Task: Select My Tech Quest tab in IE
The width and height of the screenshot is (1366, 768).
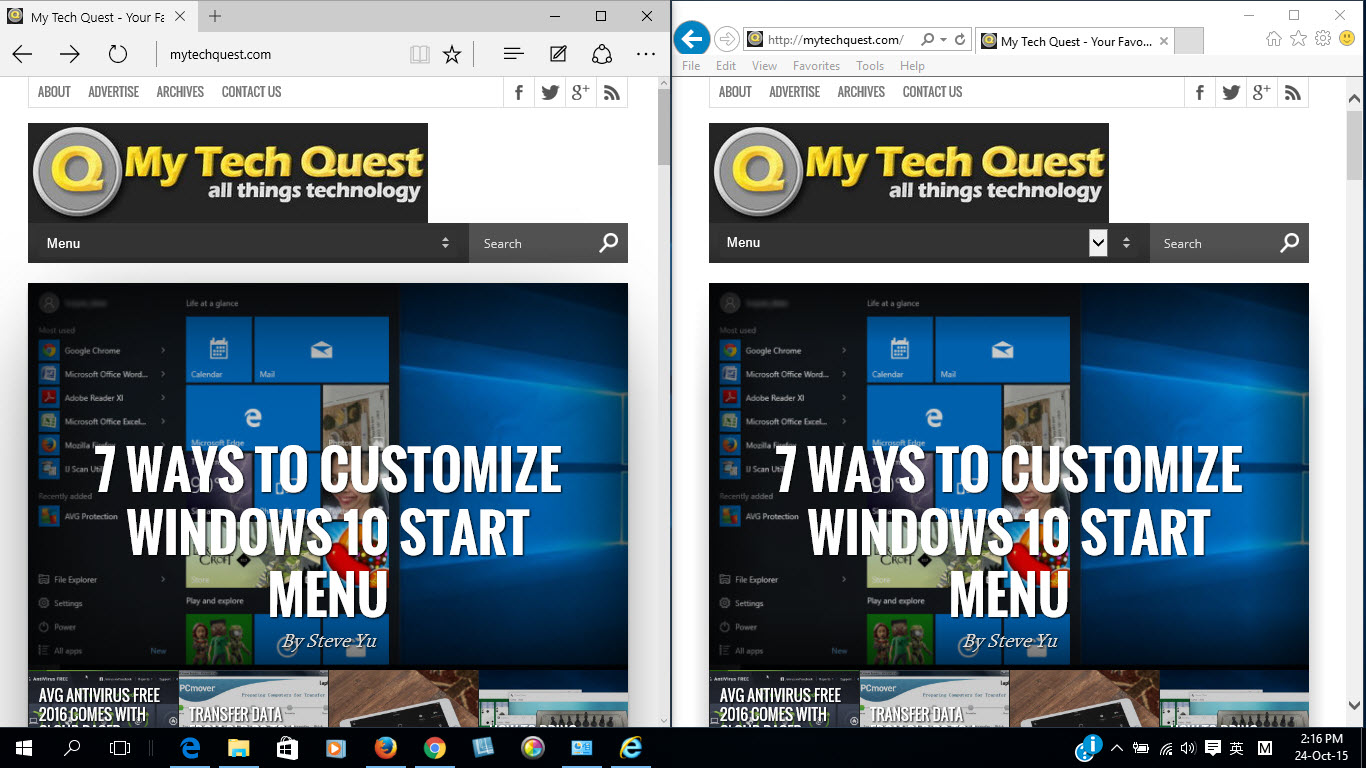Action: [x=1074, y=41]
